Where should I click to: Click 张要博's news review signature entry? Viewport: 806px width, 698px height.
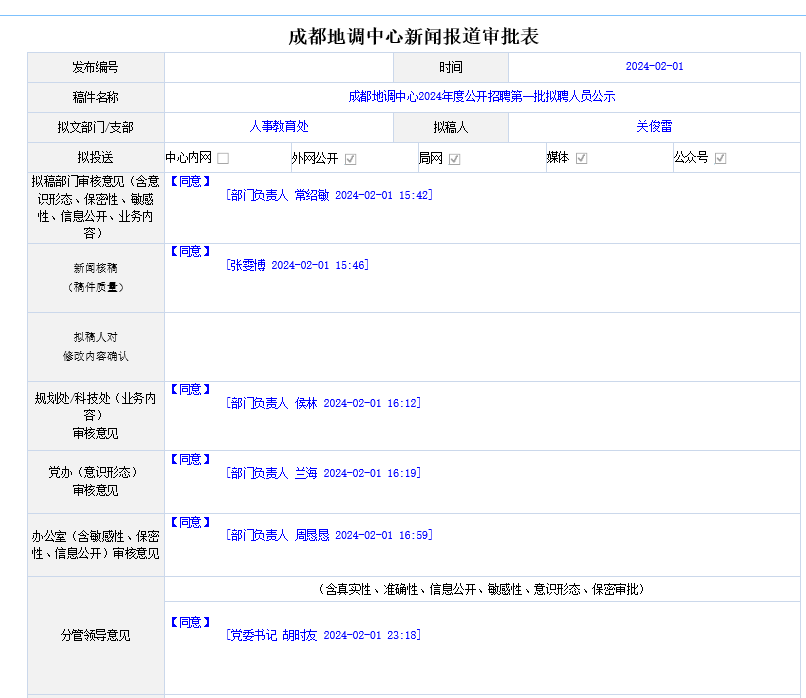click(297, 265)
